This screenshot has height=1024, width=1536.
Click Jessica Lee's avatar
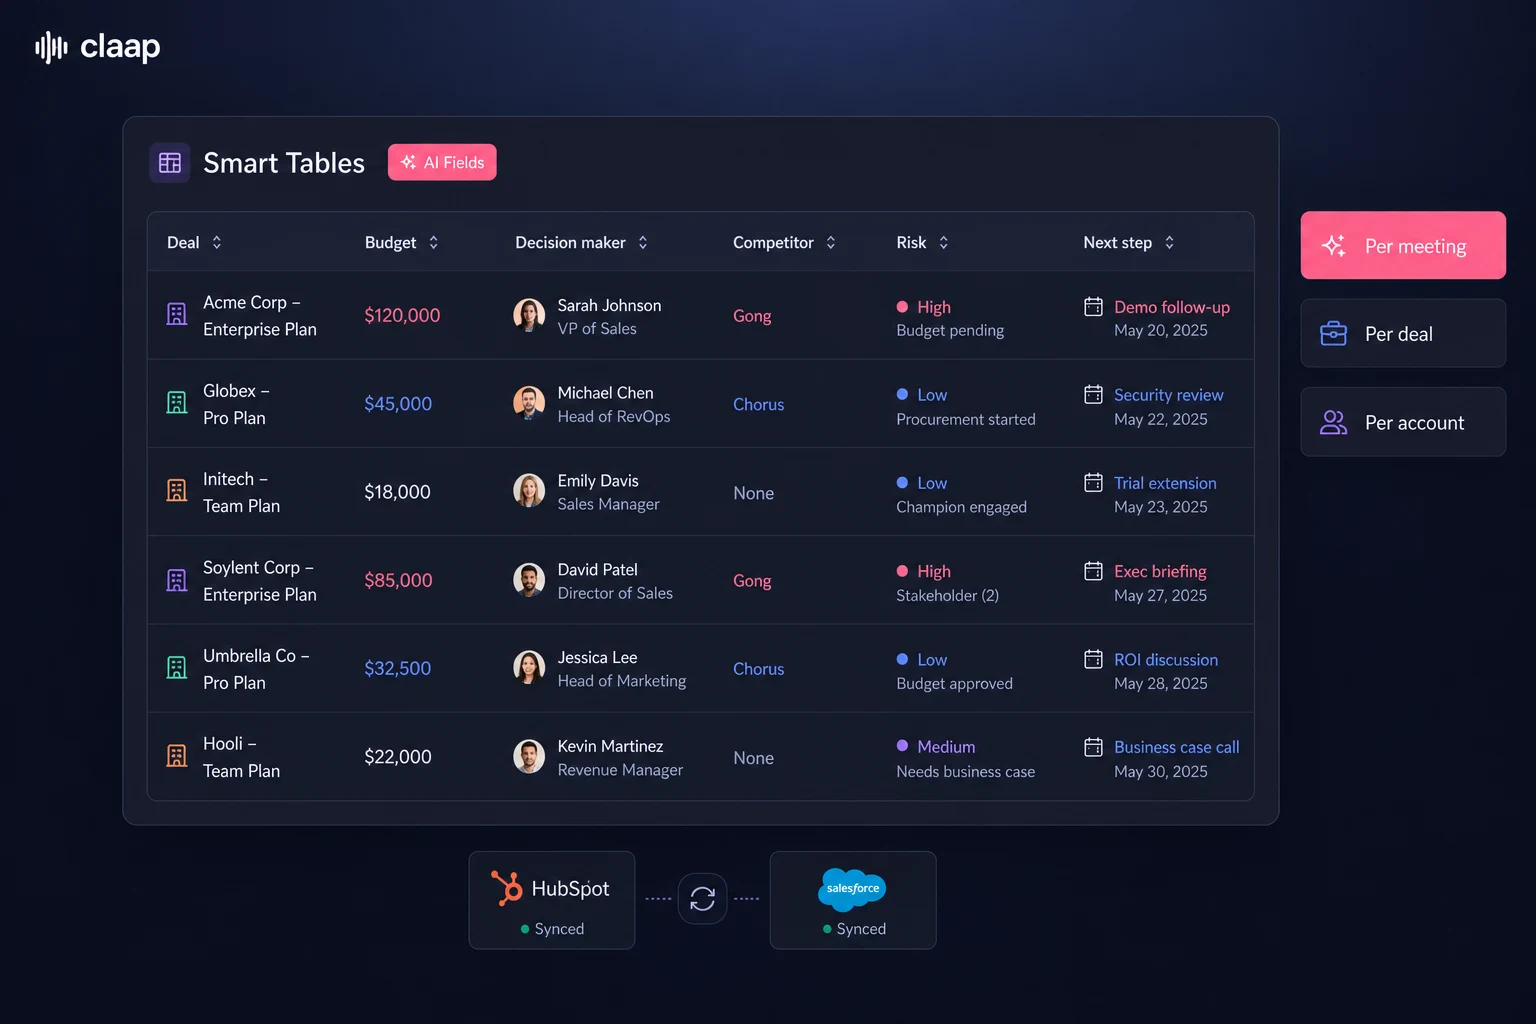(529, 667)
